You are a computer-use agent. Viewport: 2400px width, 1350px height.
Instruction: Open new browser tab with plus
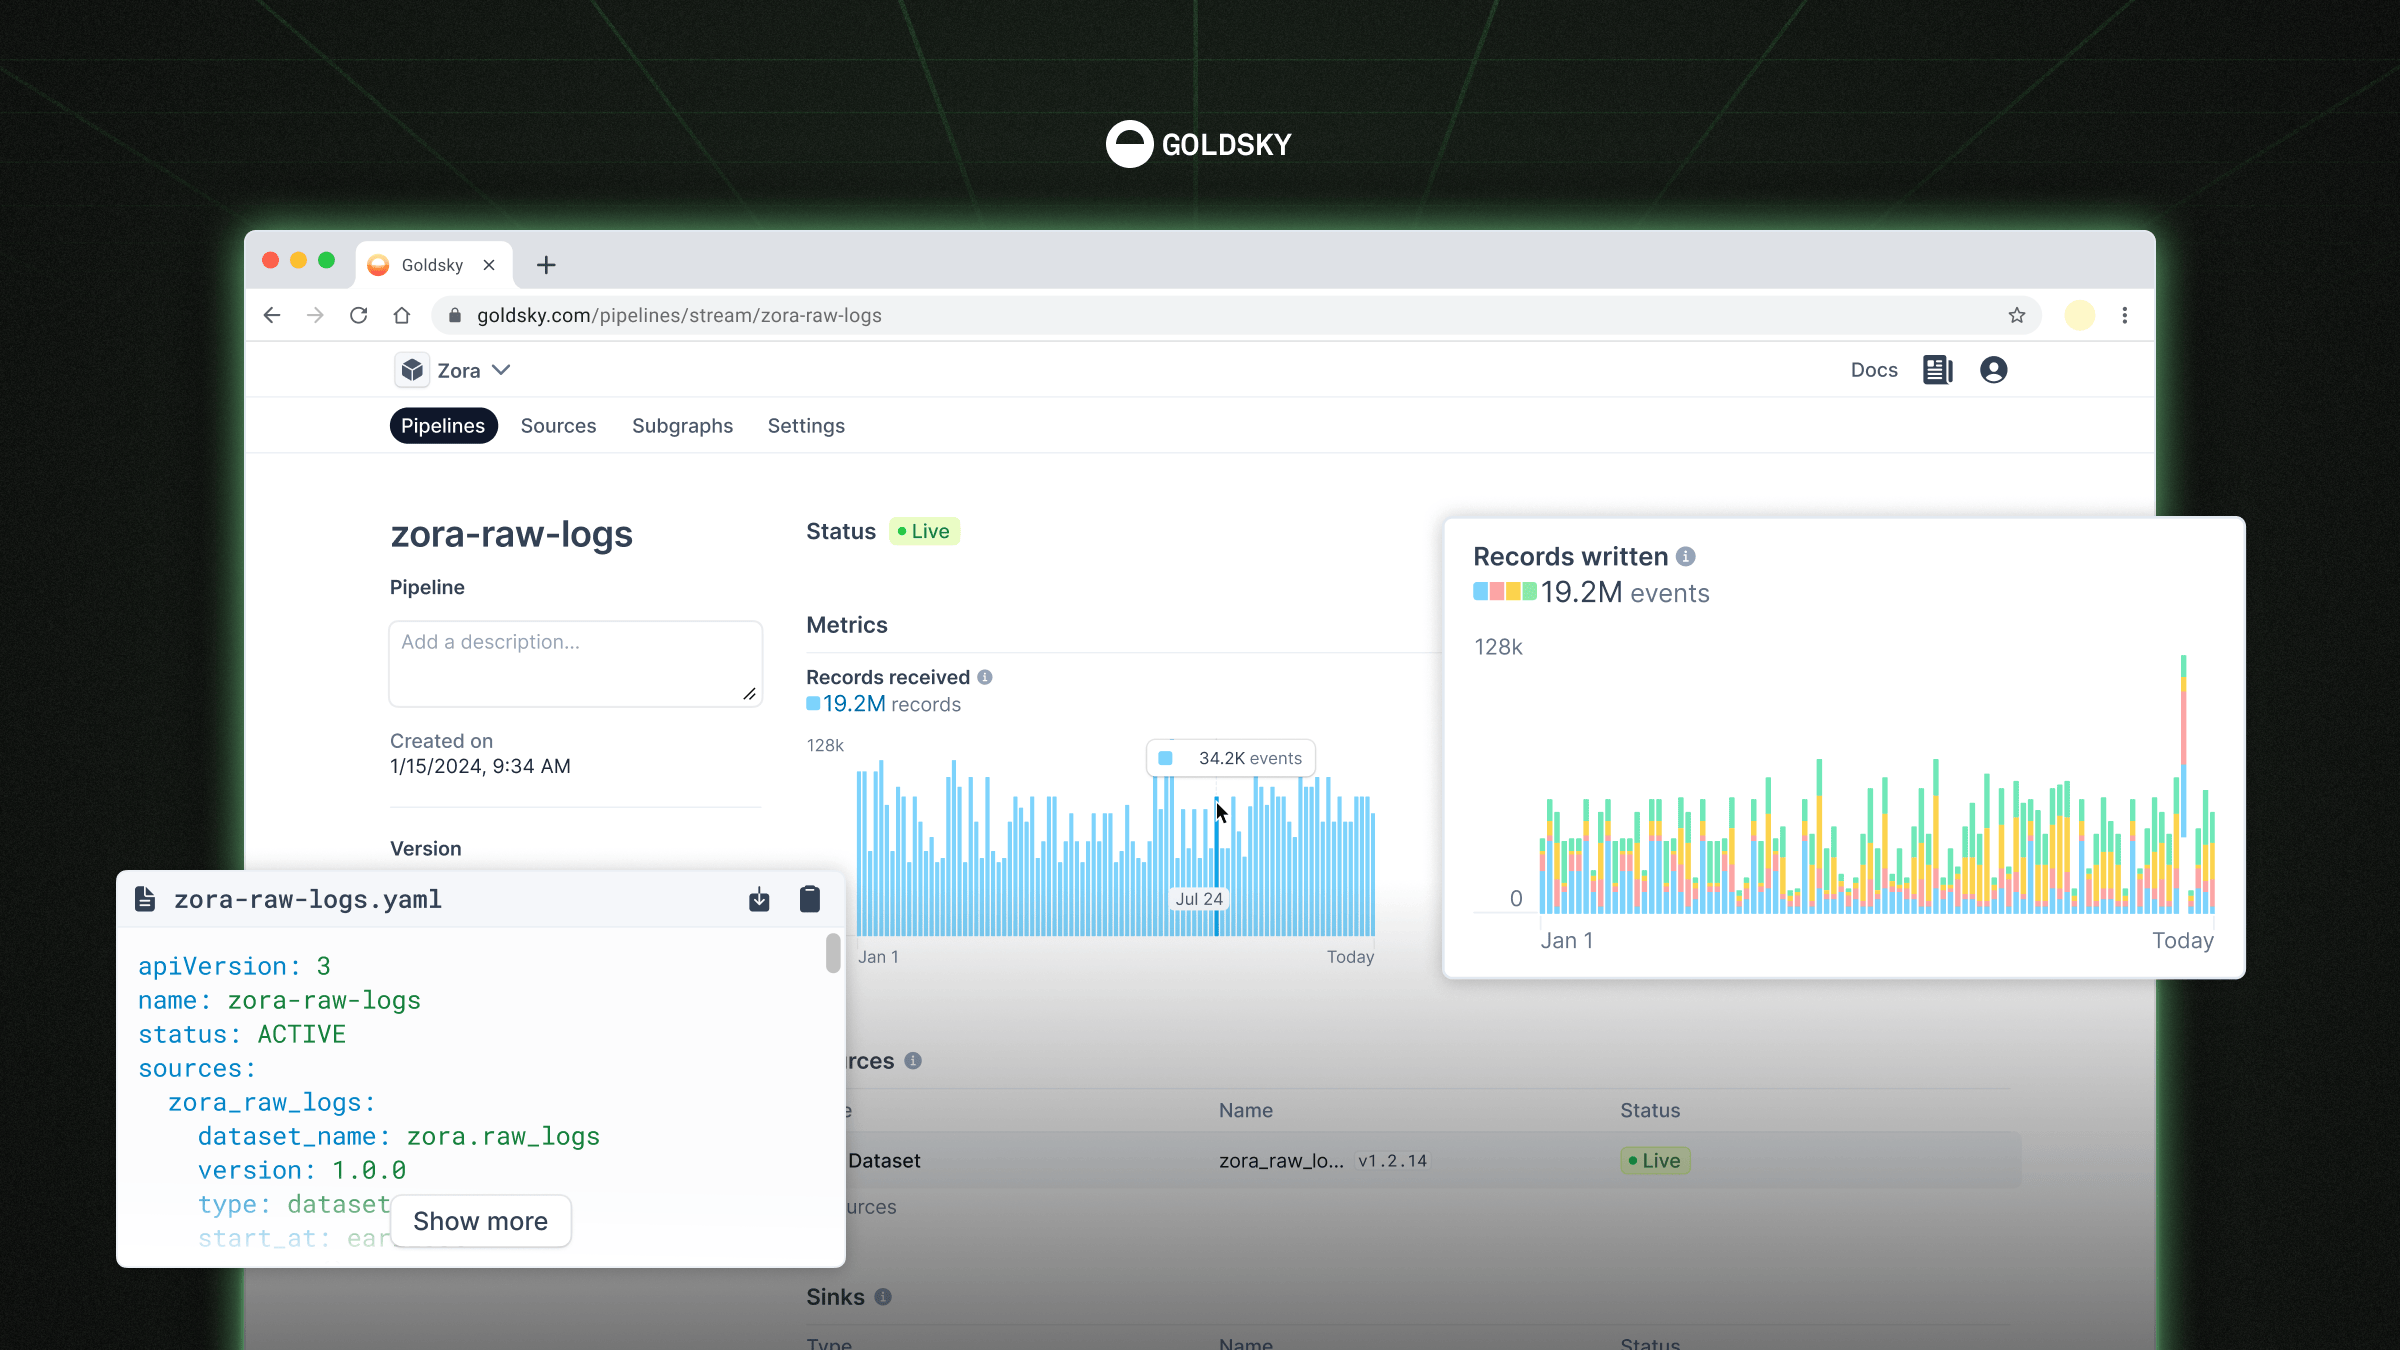click(x=545, y=265)
